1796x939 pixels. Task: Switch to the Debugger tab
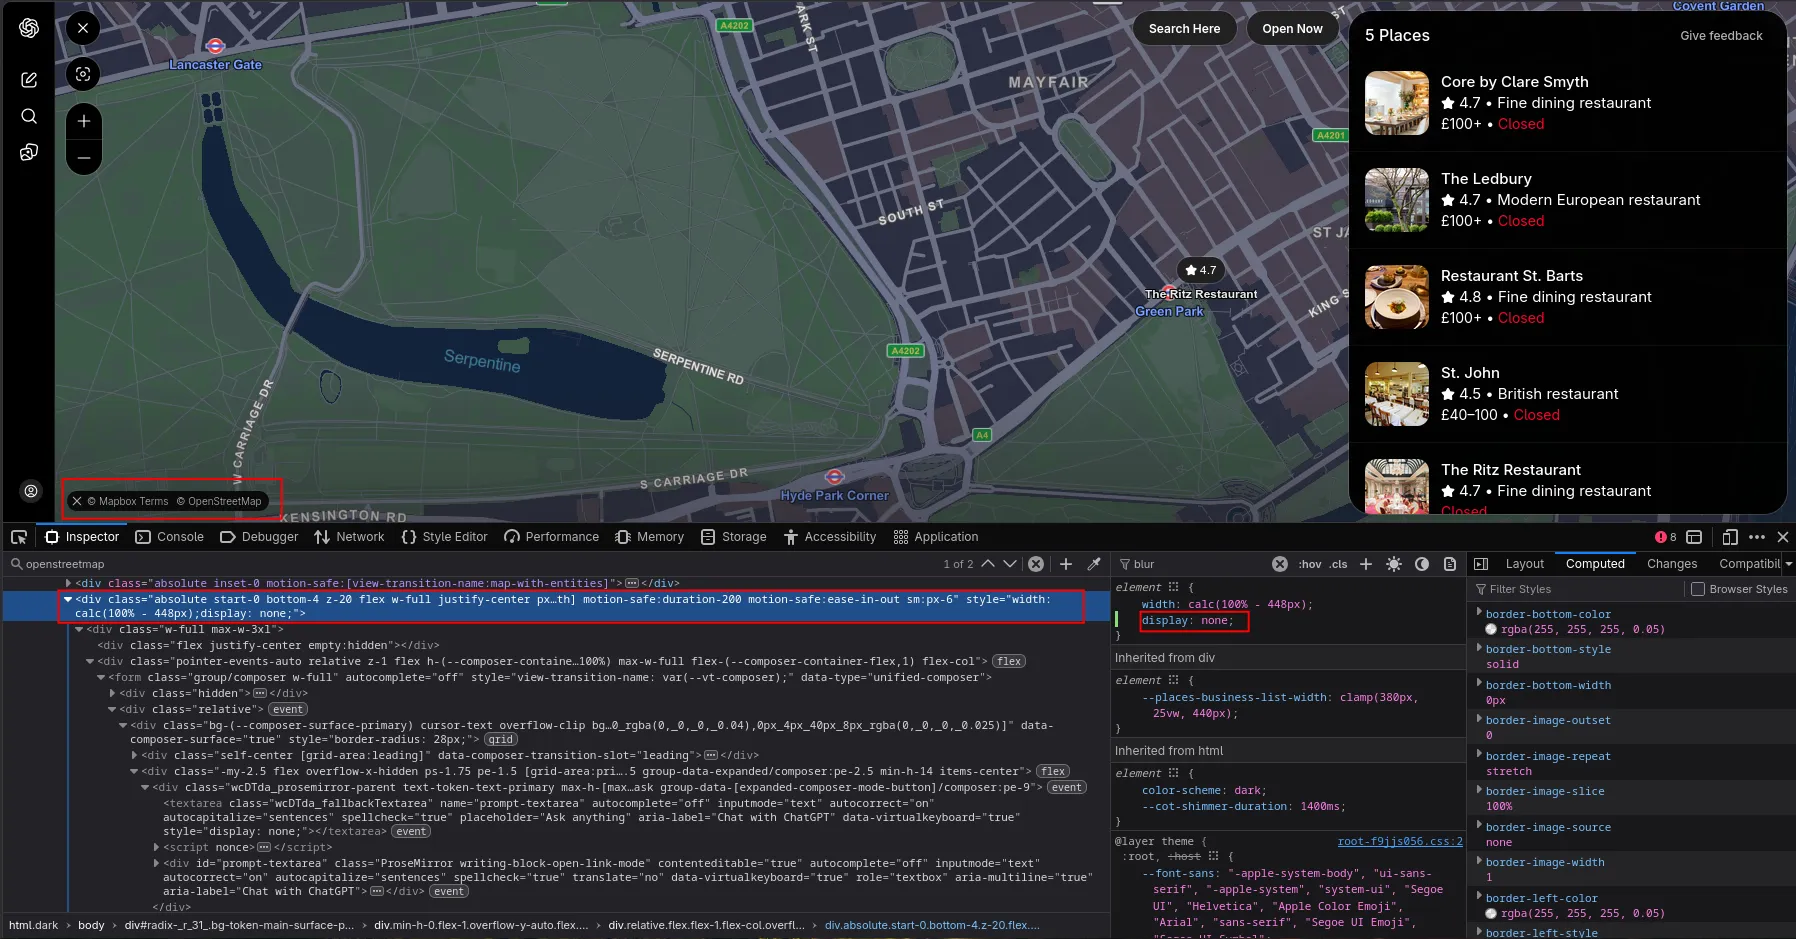point(259,537)
